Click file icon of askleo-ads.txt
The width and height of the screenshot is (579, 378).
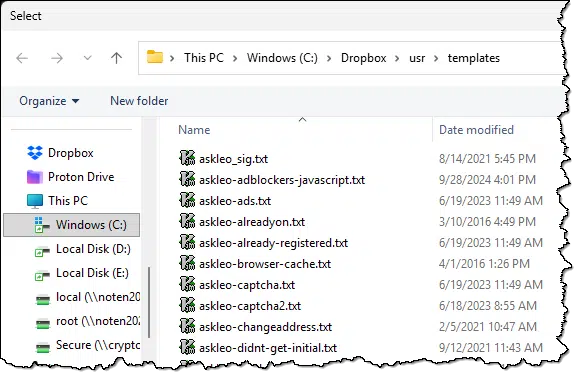coord(187,200)
